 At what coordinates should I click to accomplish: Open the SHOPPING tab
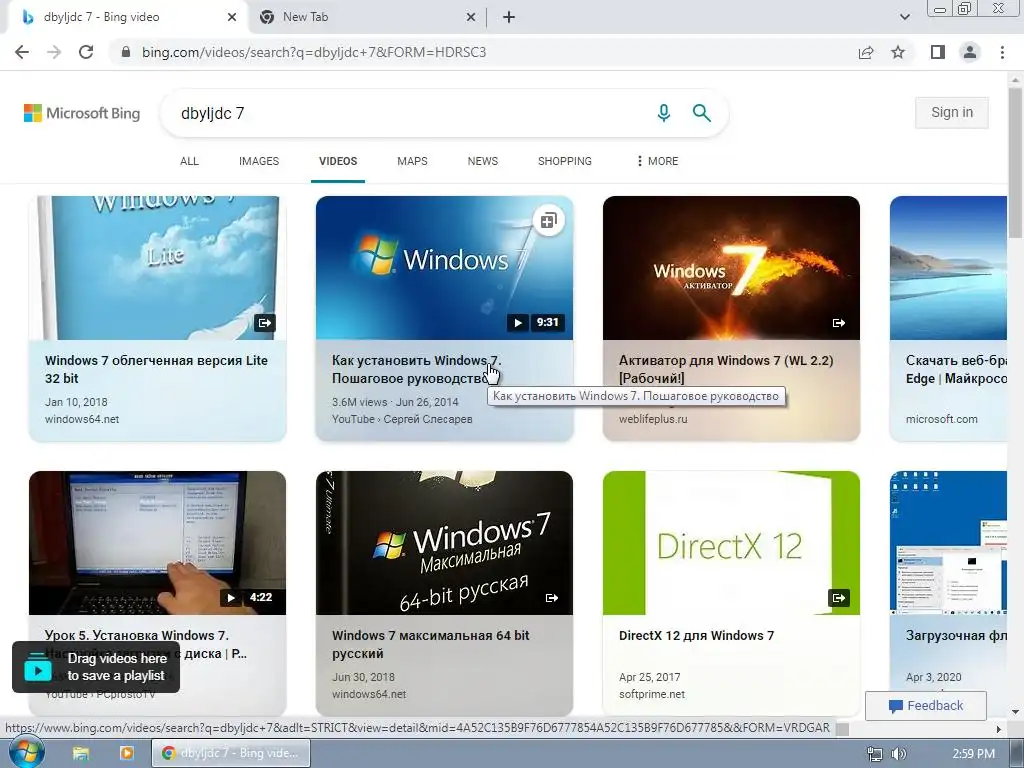click(565, 161)
